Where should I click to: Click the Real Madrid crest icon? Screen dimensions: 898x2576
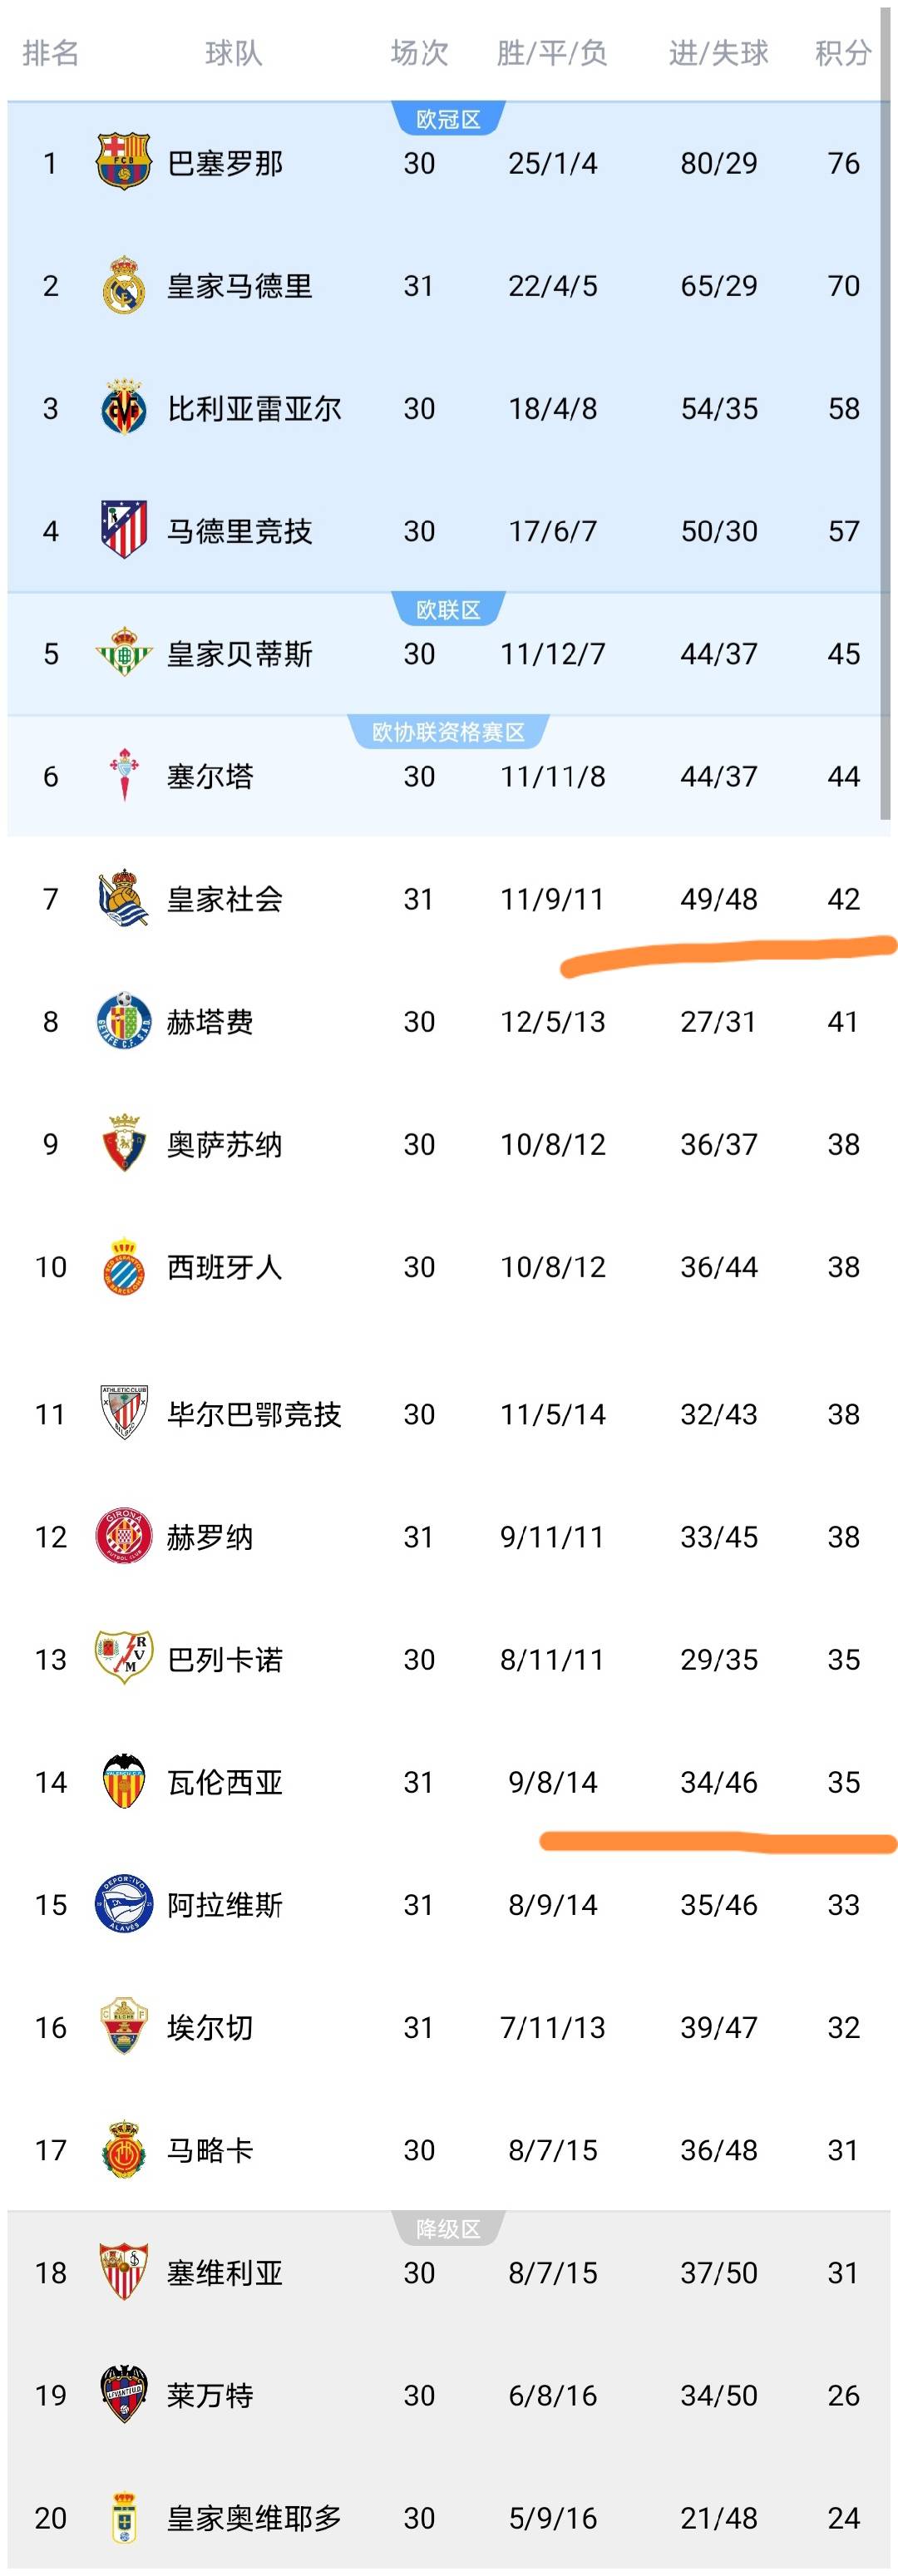point(124,286)
